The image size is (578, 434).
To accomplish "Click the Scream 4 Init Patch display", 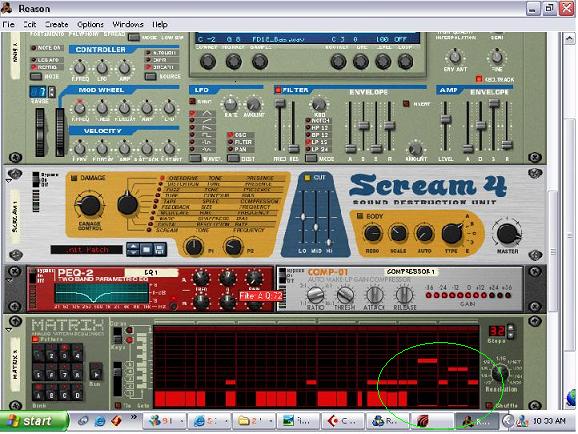I will click(x=87, y=250).
